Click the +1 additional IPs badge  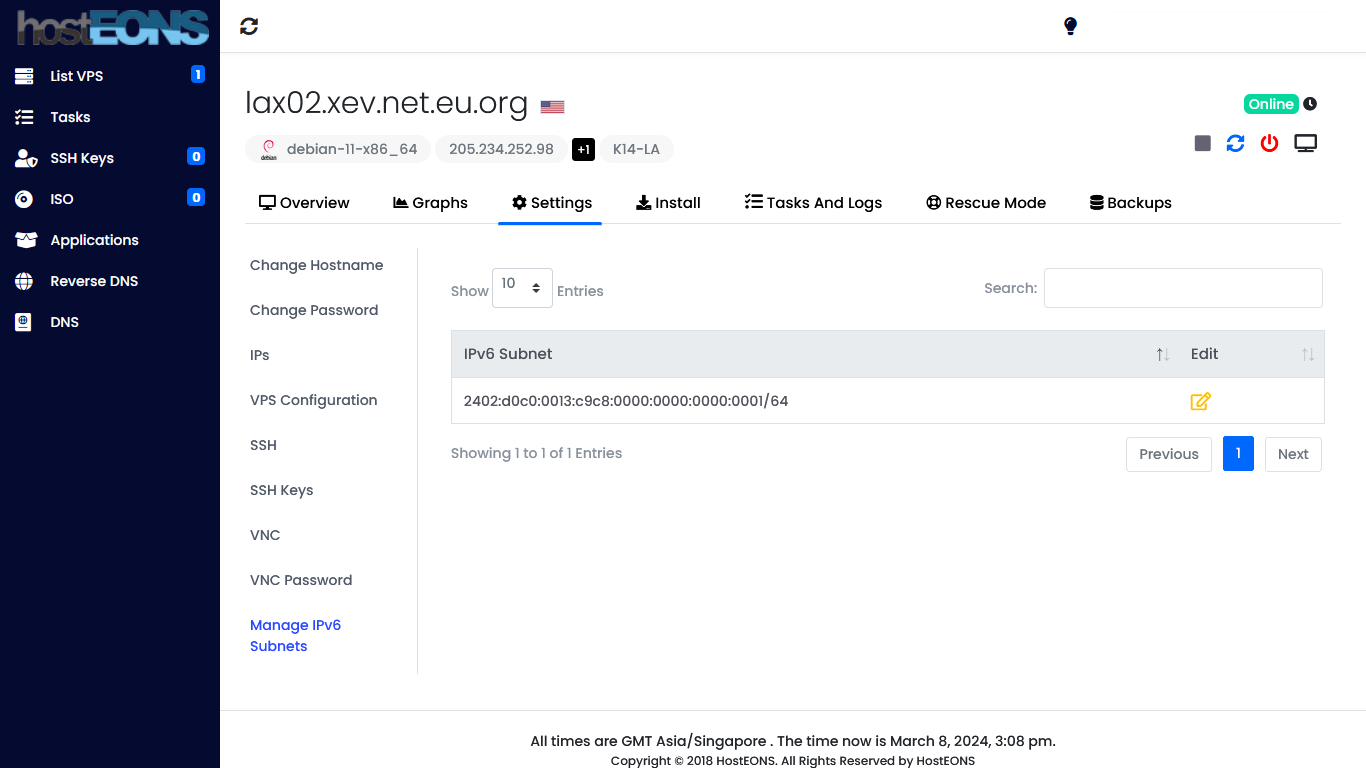pyautogui.click(x=583, y=149)
